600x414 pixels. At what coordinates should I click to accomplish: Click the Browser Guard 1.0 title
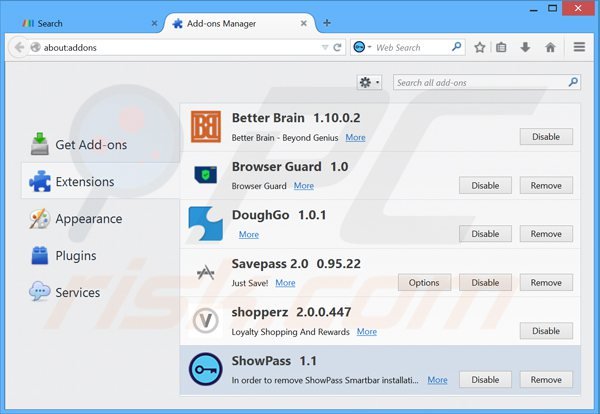point(290,166)
